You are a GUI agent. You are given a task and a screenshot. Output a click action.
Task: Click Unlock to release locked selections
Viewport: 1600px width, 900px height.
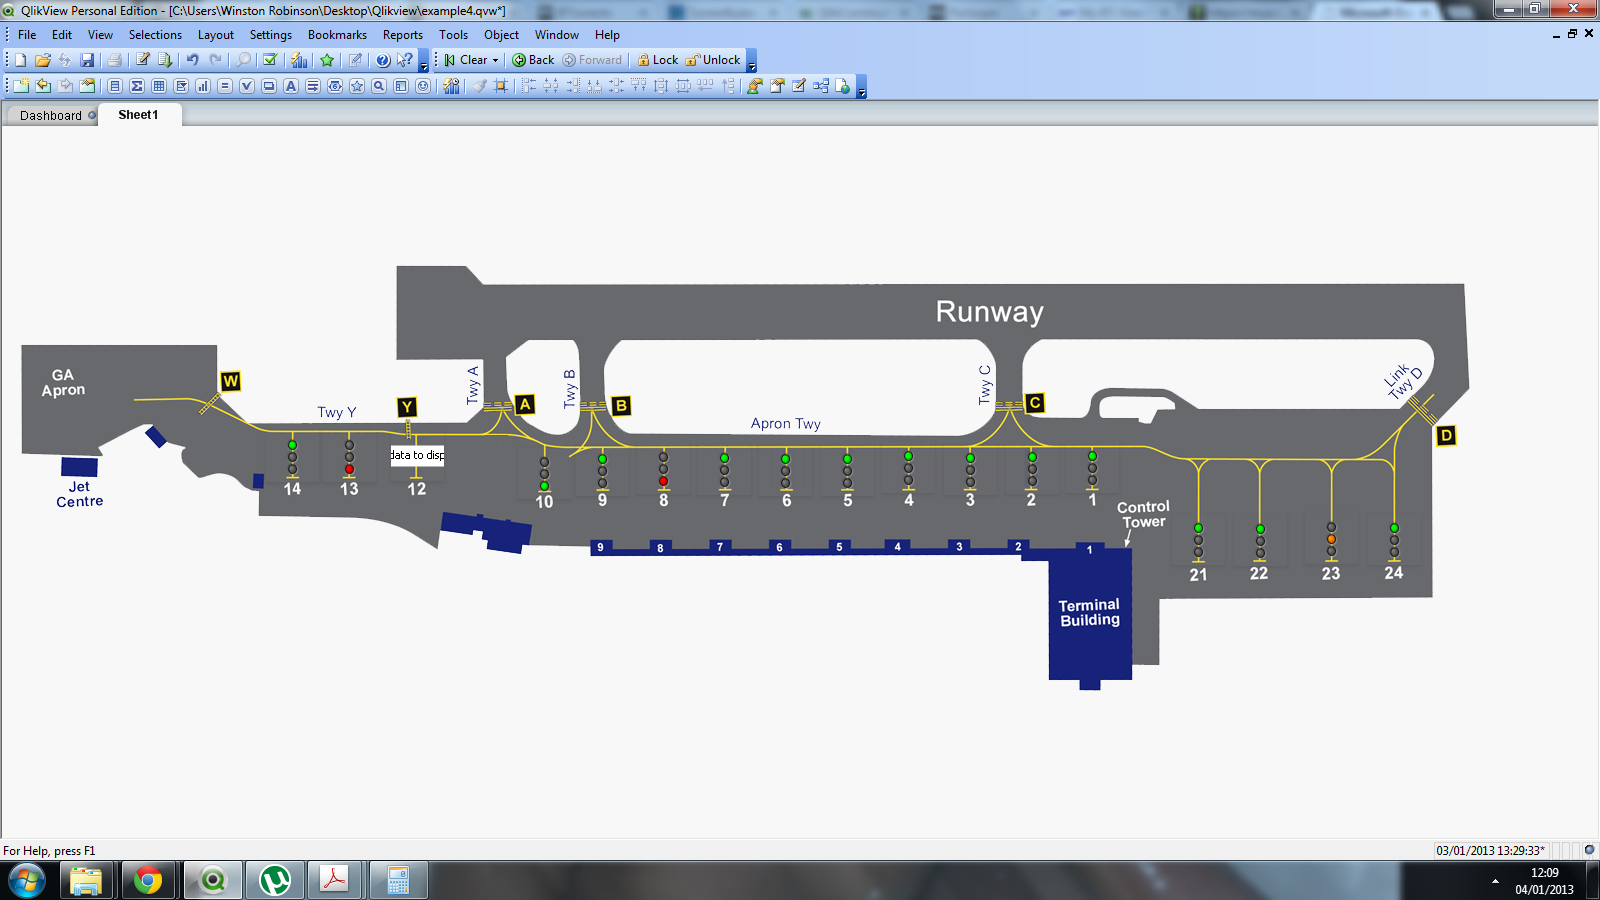(x=713, y=60)
